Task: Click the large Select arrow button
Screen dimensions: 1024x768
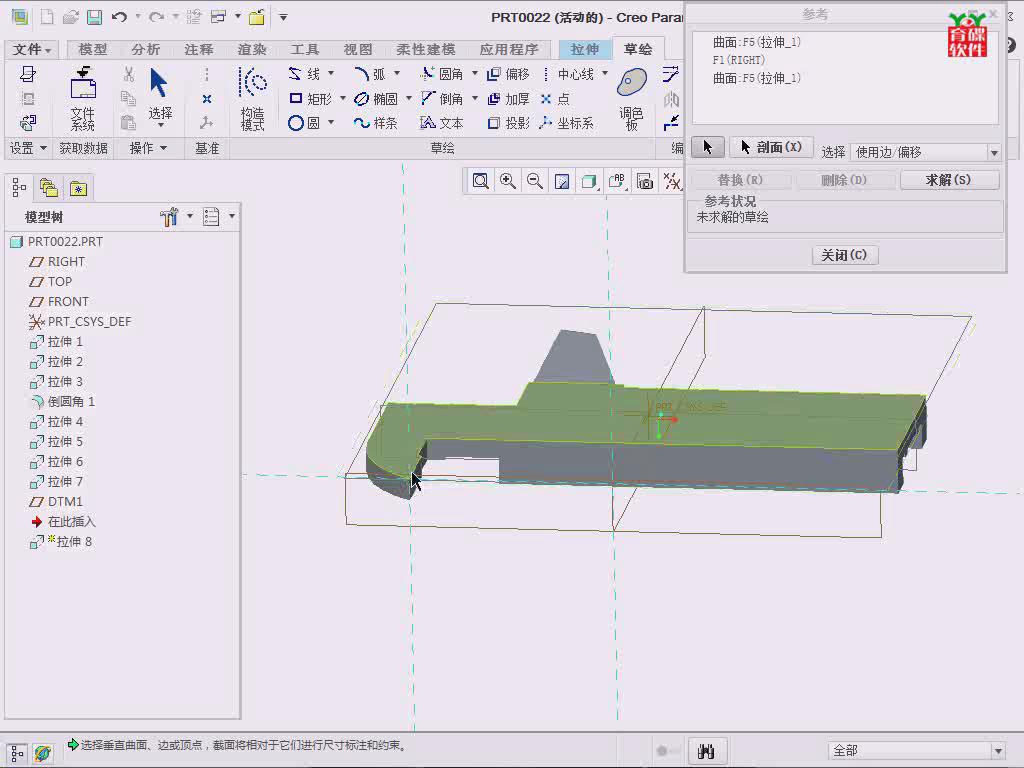Action: tap(159, 98)
